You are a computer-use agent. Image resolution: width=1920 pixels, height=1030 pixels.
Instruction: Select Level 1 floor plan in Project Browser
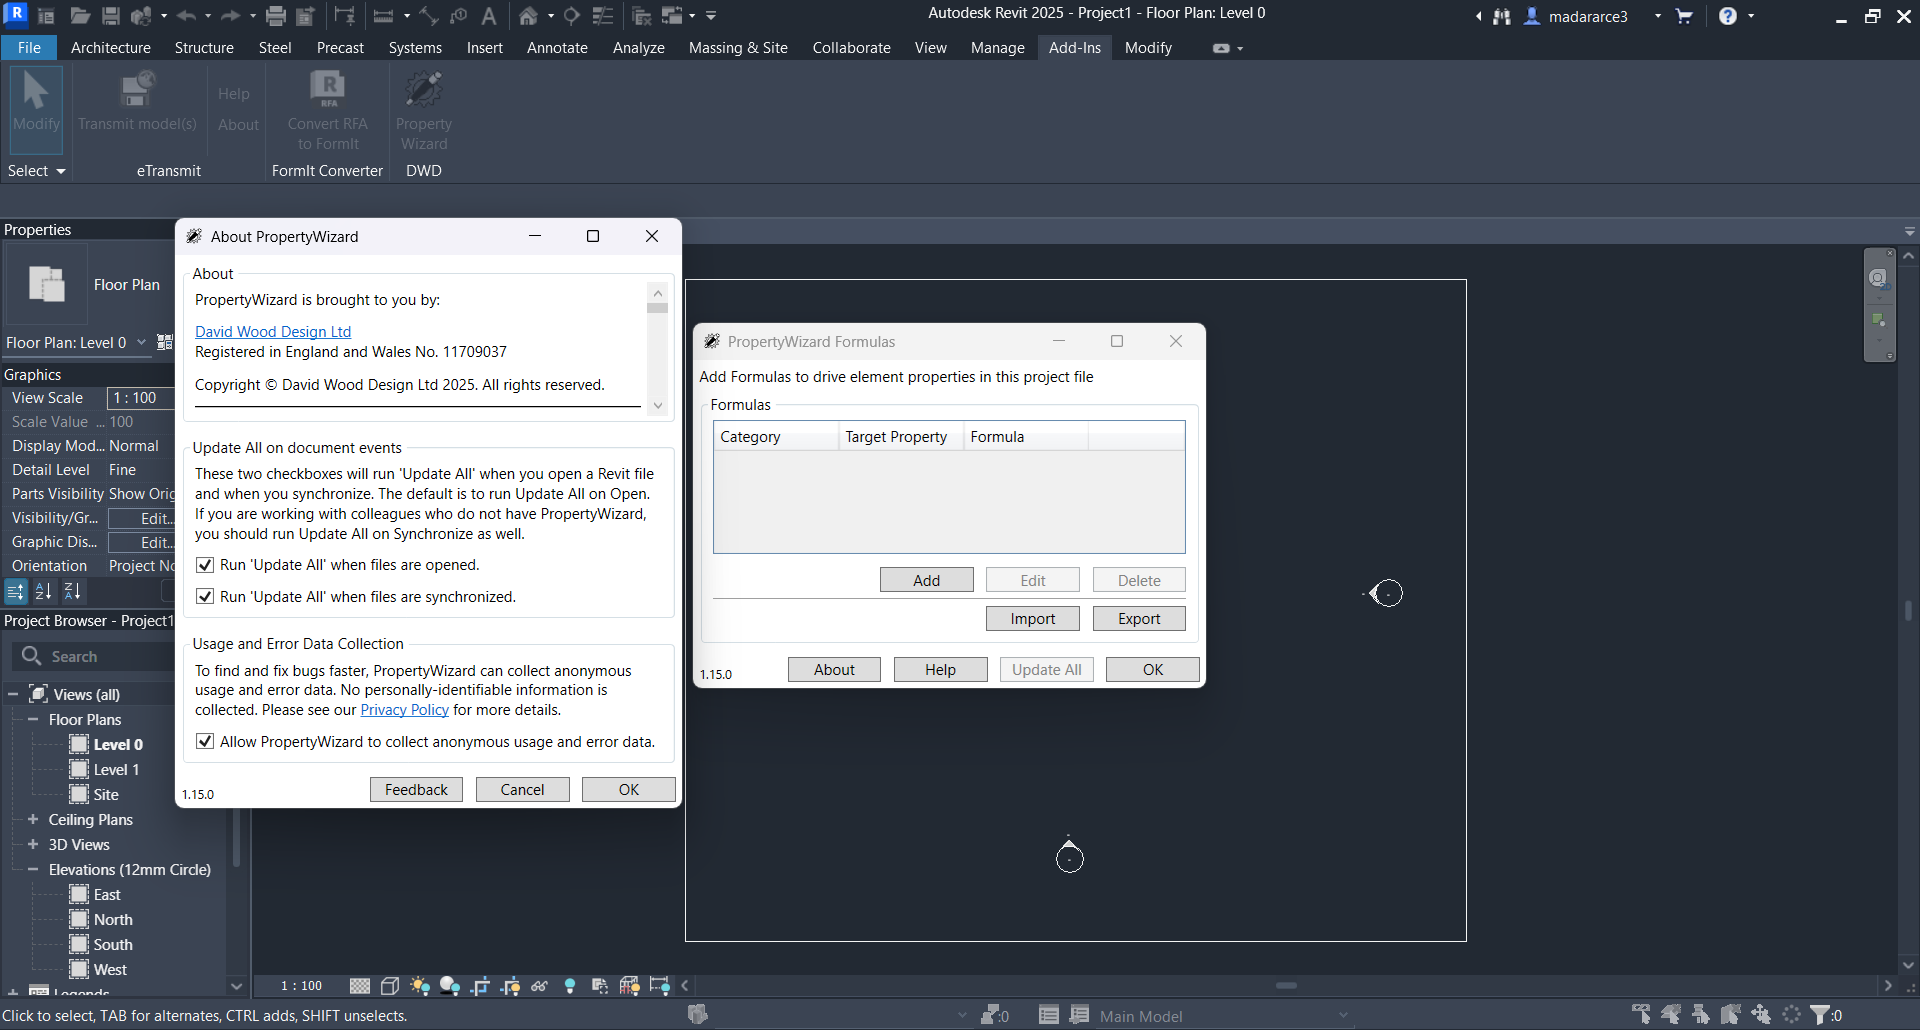116,769
